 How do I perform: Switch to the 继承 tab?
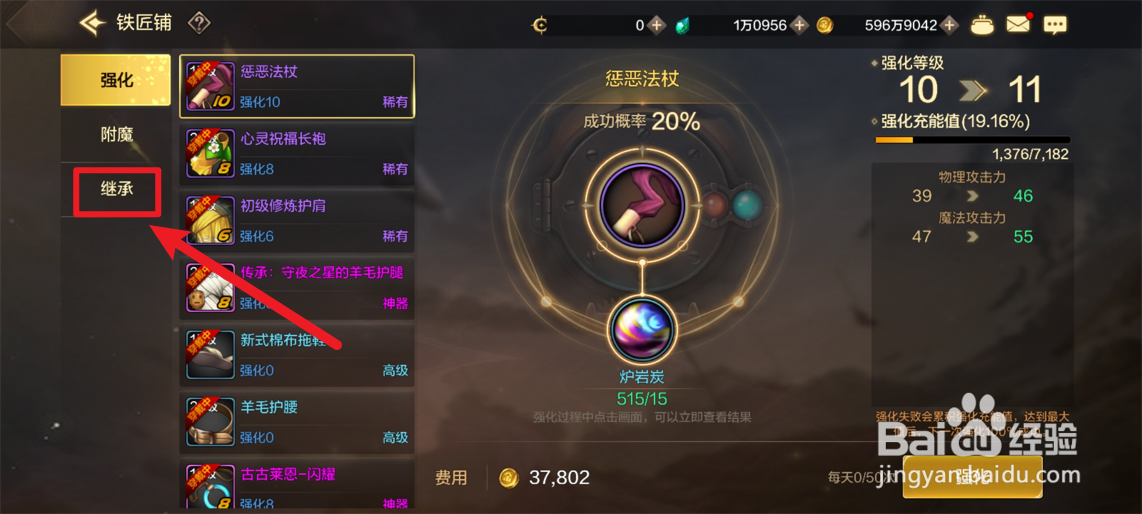click(x=117, y=190)
